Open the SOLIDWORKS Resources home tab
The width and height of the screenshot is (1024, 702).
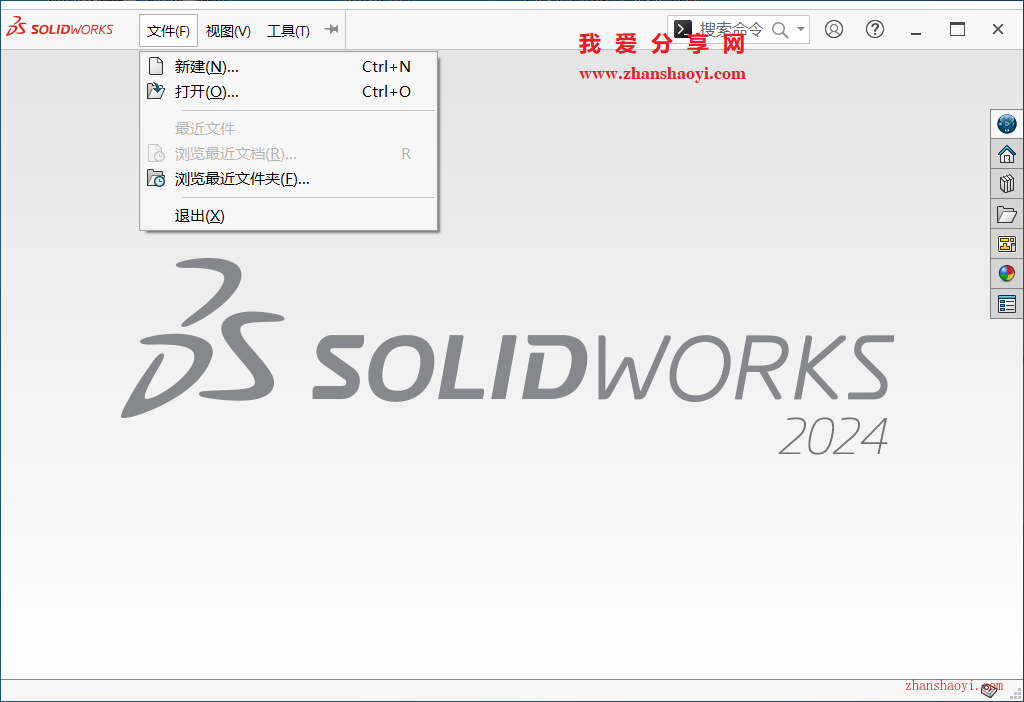(1006, 154)
